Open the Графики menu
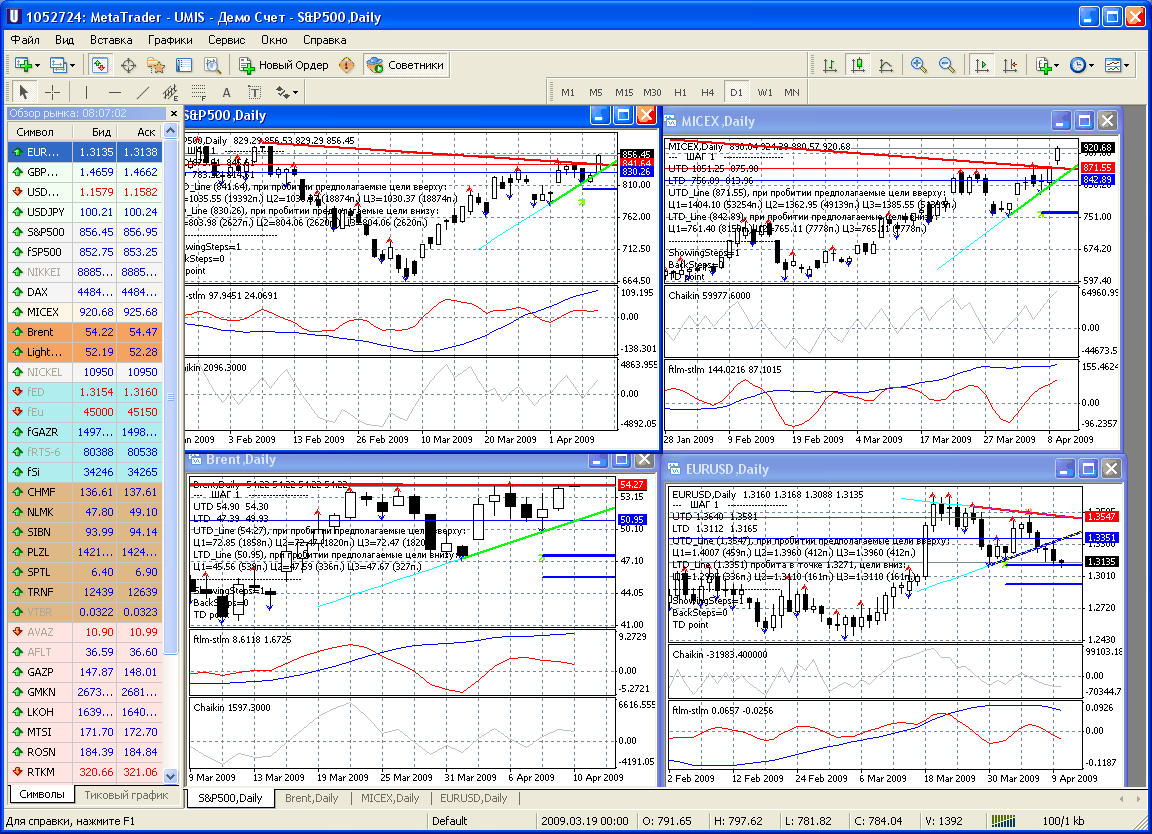Image resolution: width=1152 pixels, height=834 pixels. pos(170,40)
